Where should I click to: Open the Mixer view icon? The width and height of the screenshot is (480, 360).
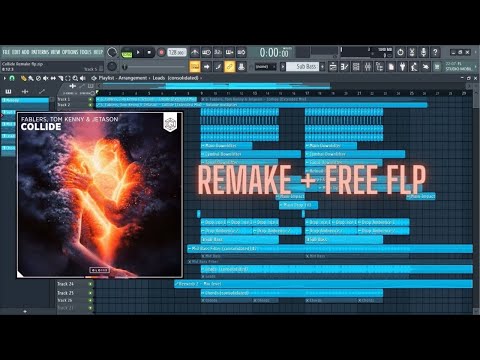click(368, 67)
